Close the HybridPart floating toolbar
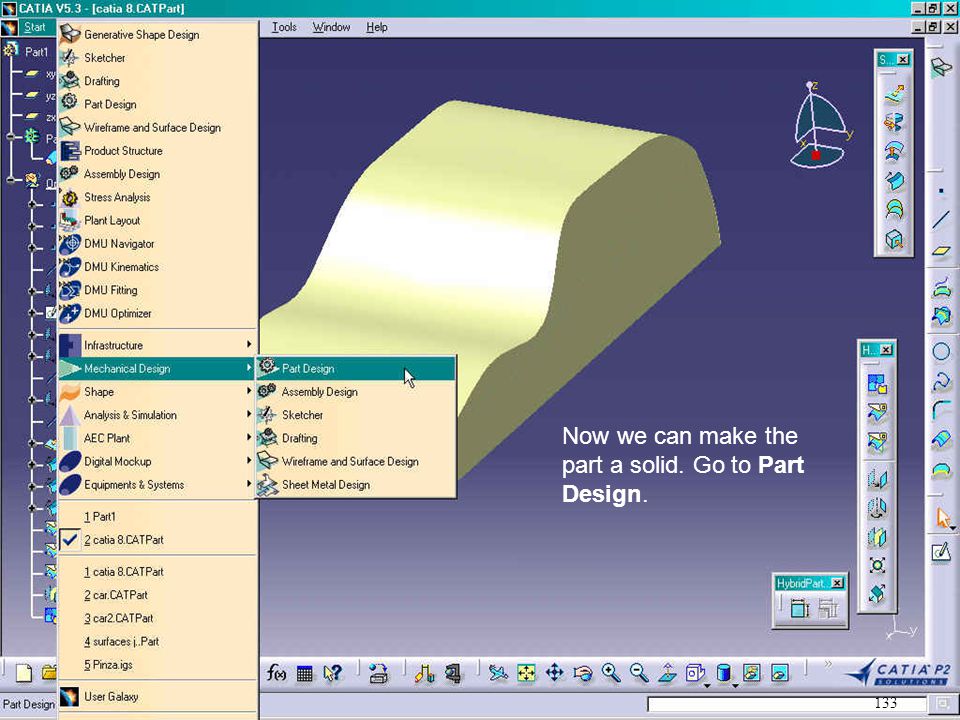 tap(837, 583)
